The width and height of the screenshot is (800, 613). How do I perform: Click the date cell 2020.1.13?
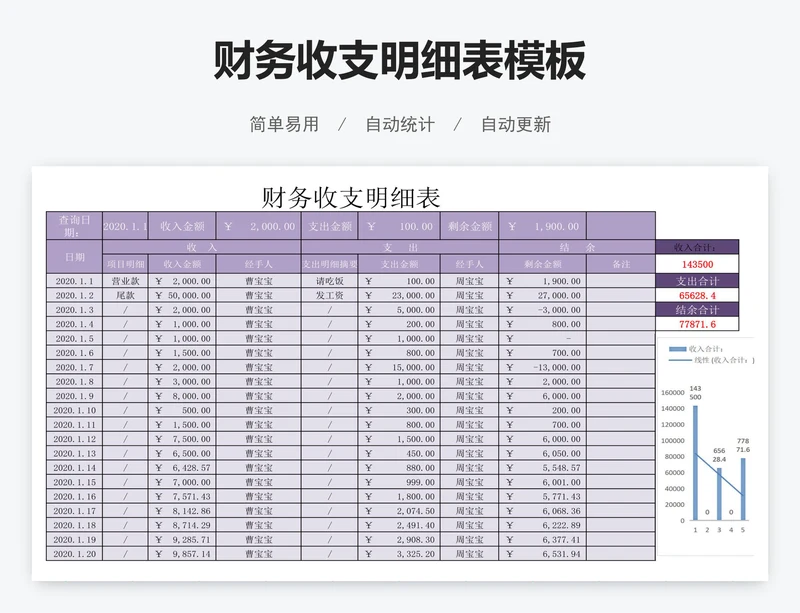(x=74, y=454)
